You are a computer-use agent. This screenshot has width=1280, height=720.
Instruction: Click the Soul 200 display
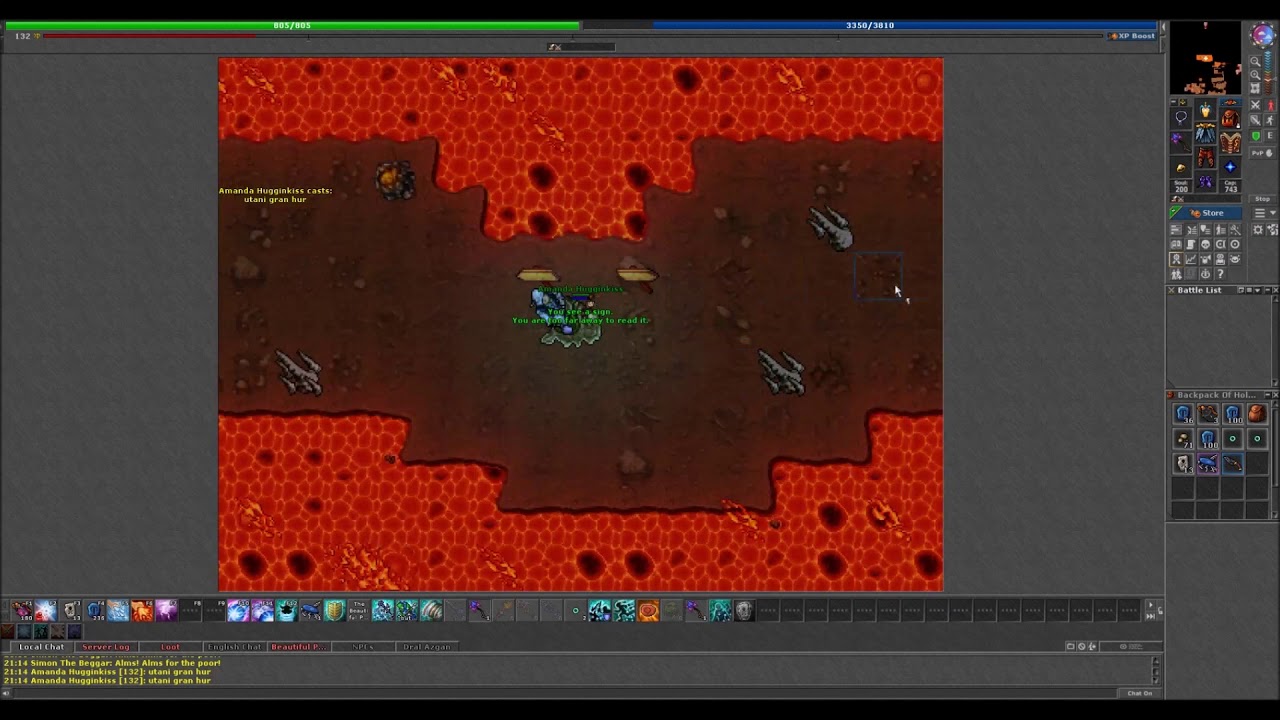pyautogui.click(x=1181, y=186)
